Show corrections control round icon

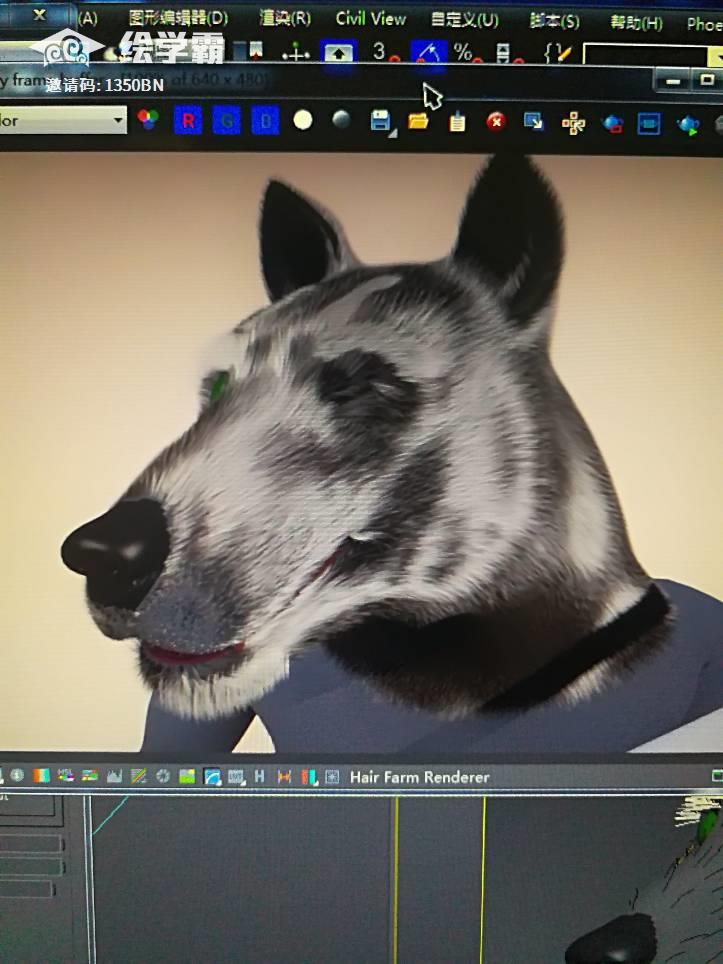point(17,775)
